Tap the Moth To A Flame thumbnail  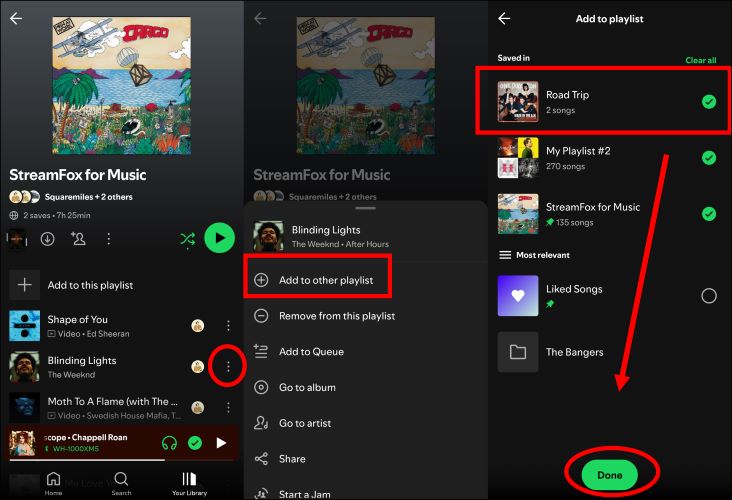coord(25,408)
